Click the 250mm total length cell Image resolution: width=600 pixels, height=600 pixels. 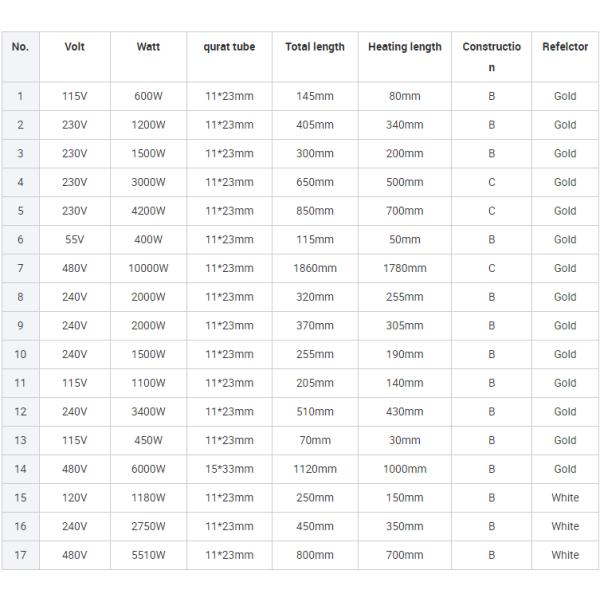point(315,498)
